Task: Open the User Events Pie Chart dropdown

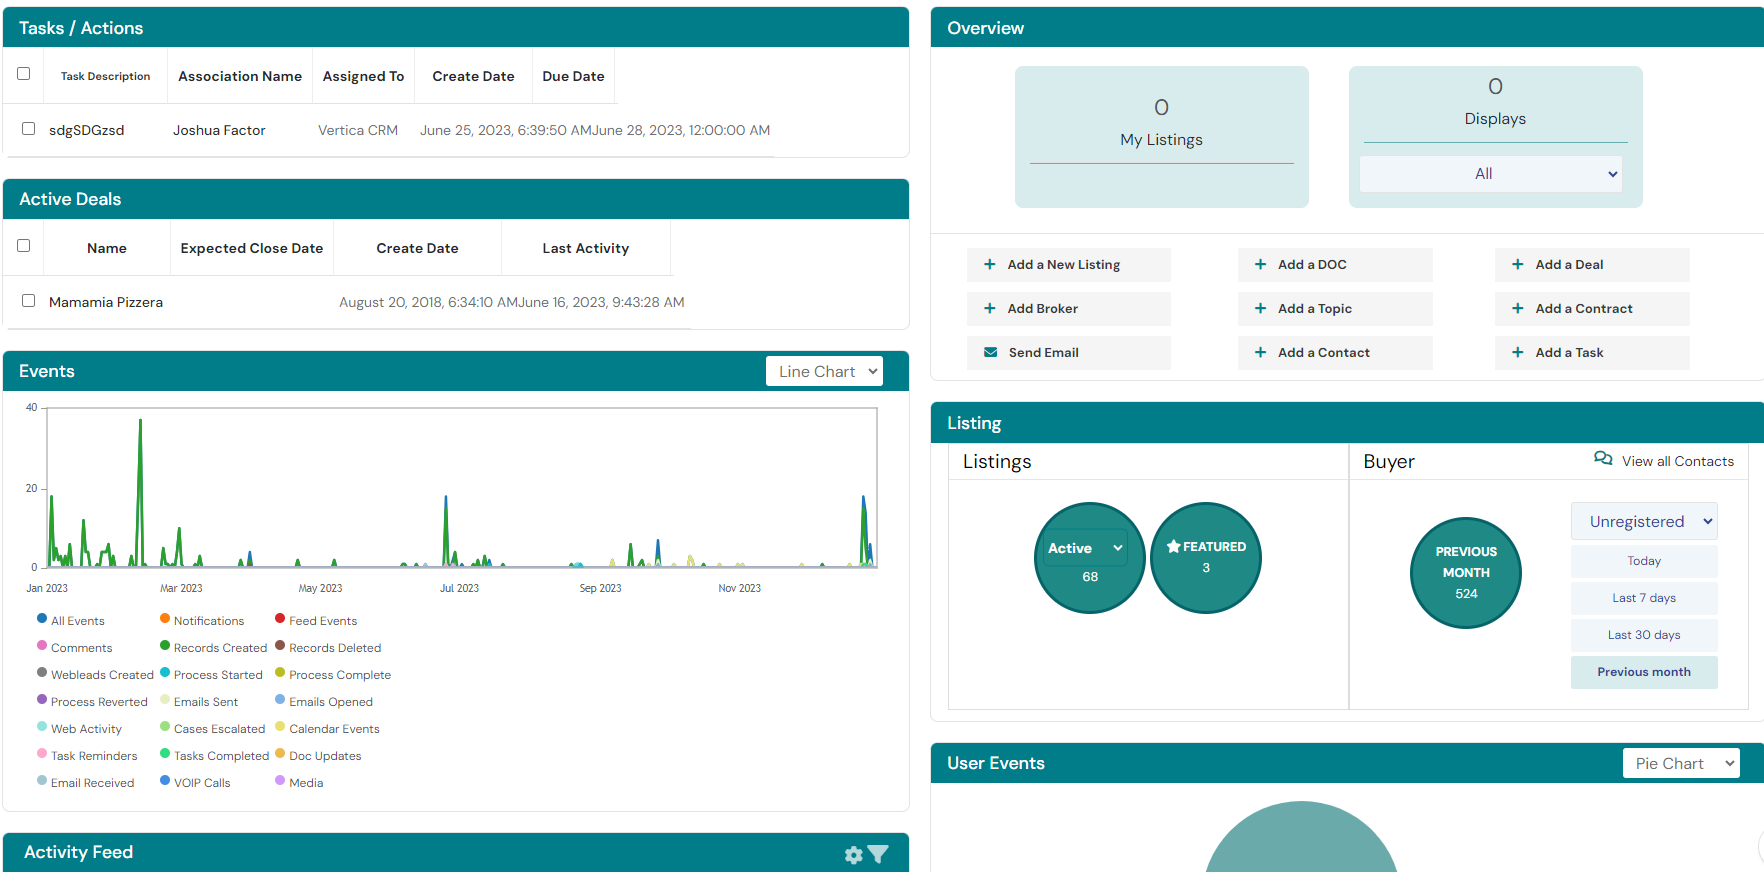Action: click(x=1681, y=764)
